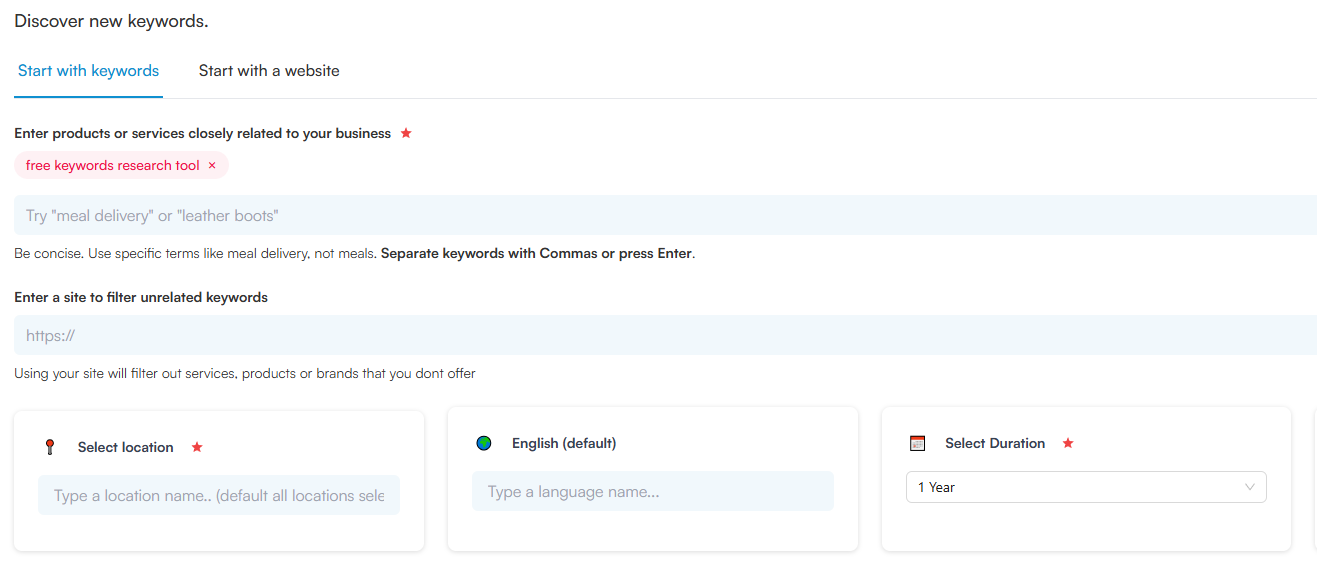Click the calendar icon beside Select Duration
This screenshot has height=574, width=1317.
click(918, 443)
